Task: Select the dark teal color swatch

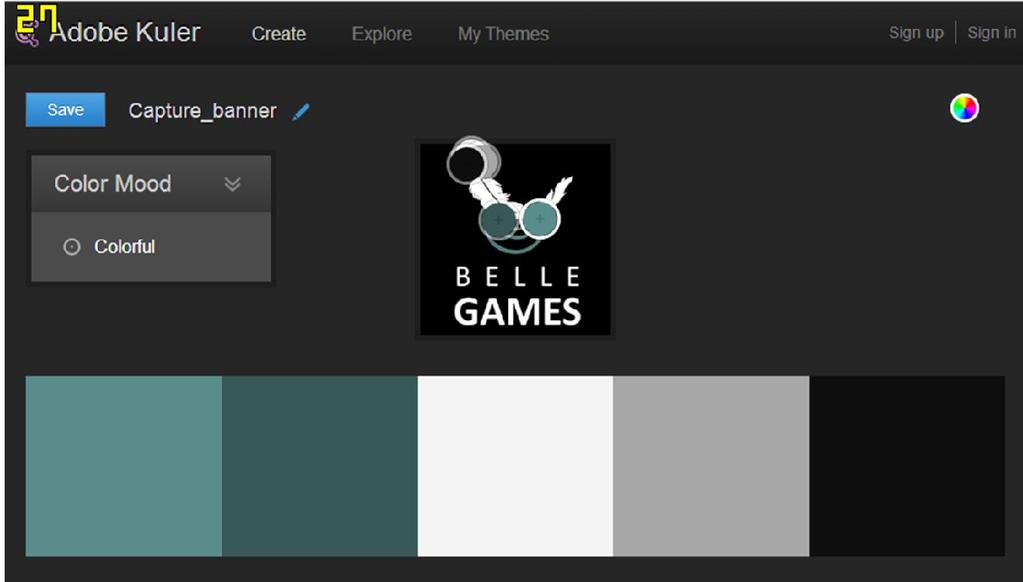Action: click(x=320, y=466)
